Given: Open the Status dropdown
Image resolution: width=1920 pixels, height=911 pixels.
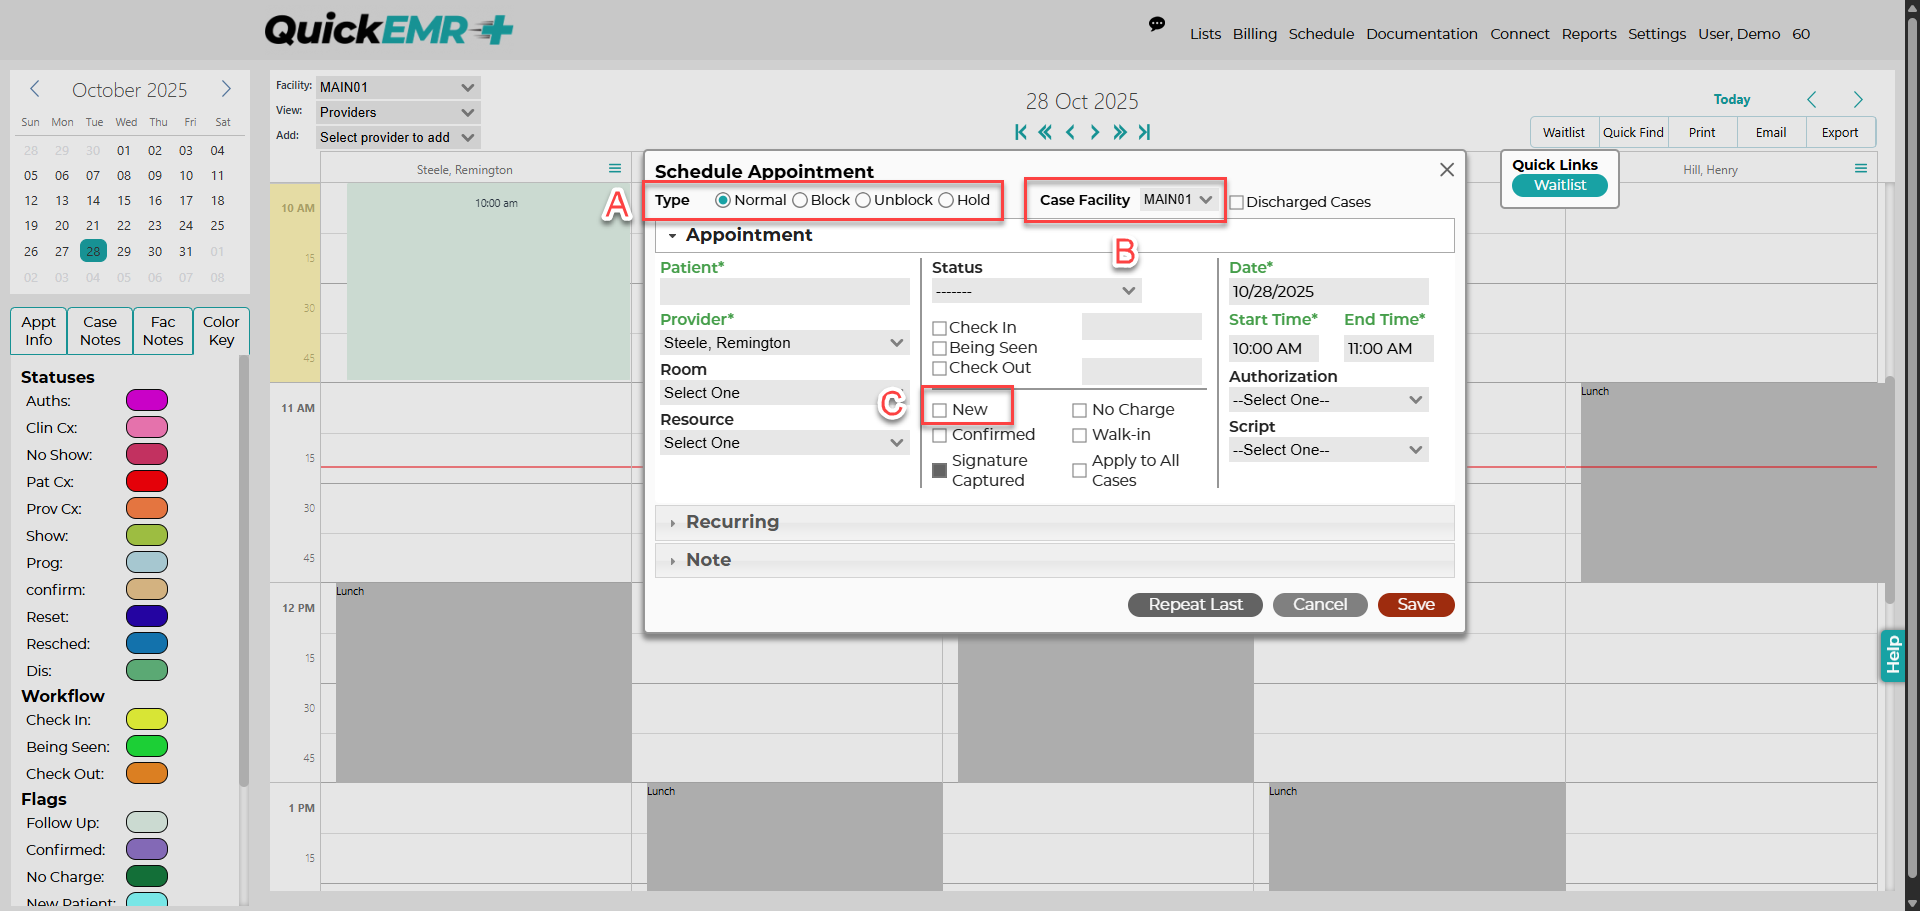Looking at the screenshot, I should pos(1036,291).
